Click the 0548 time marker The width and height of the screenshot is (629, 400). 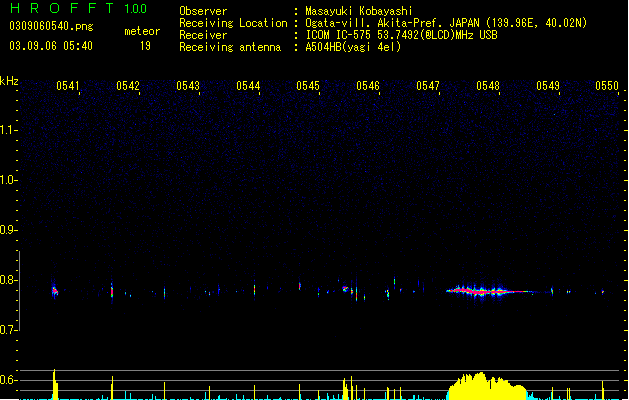tap(488, 86)
